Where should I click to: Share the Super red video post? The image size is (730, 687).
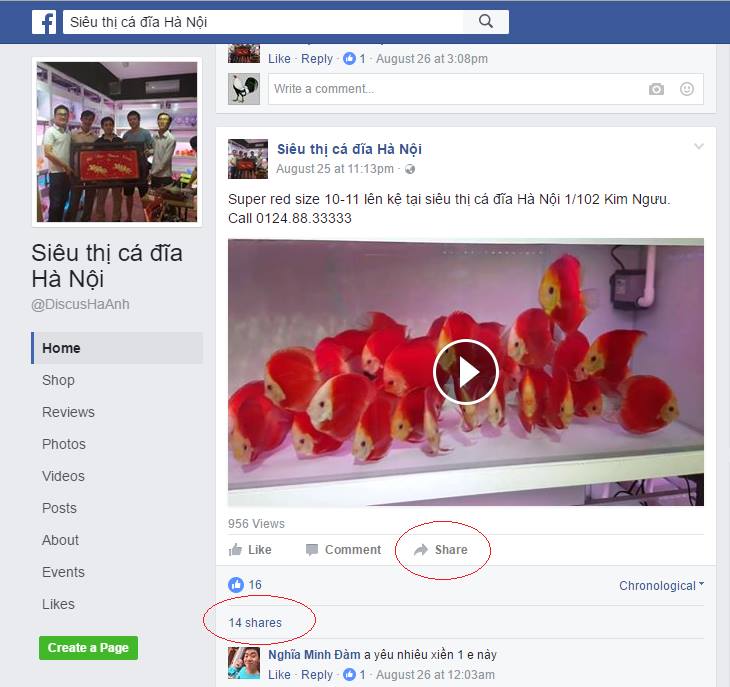click(440, 550)
